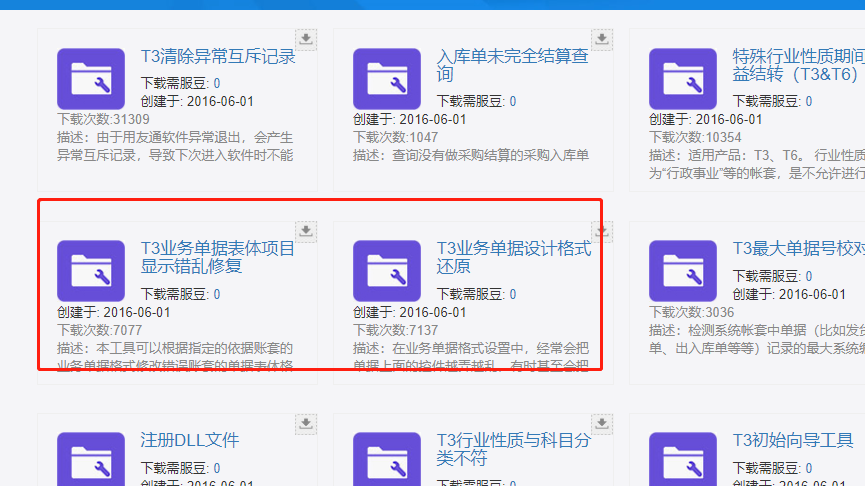Click creation date on T3业务单据设计格式还原 card

(x=410, y=313)
